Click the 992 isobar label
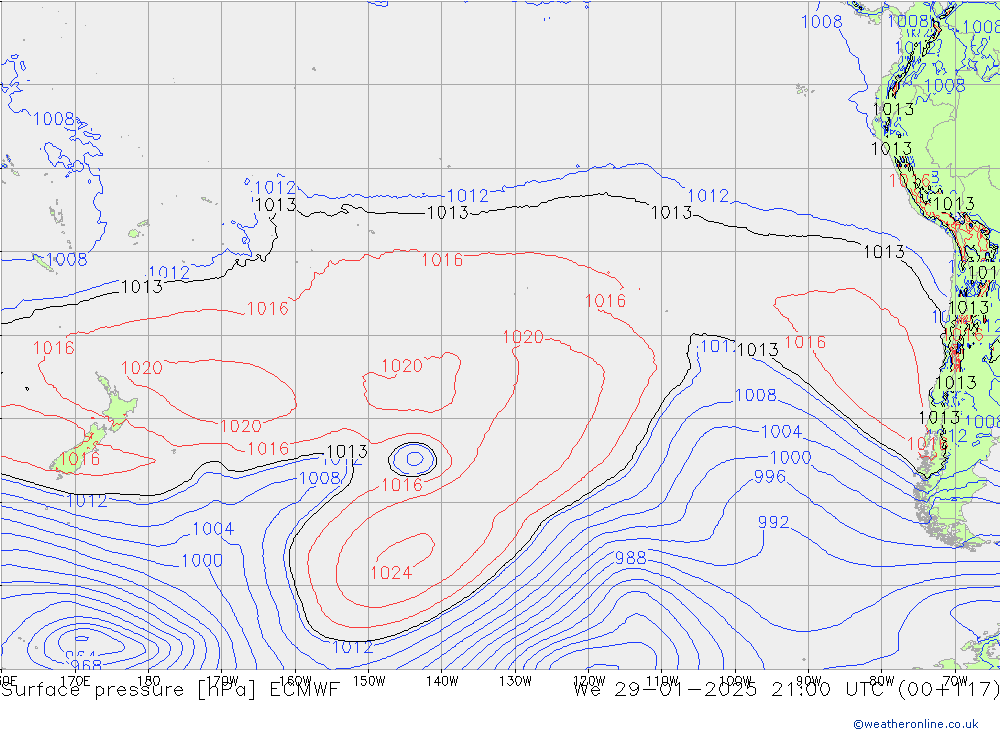1000x733 pixels. pyautogui.click(x=774, y=522)
